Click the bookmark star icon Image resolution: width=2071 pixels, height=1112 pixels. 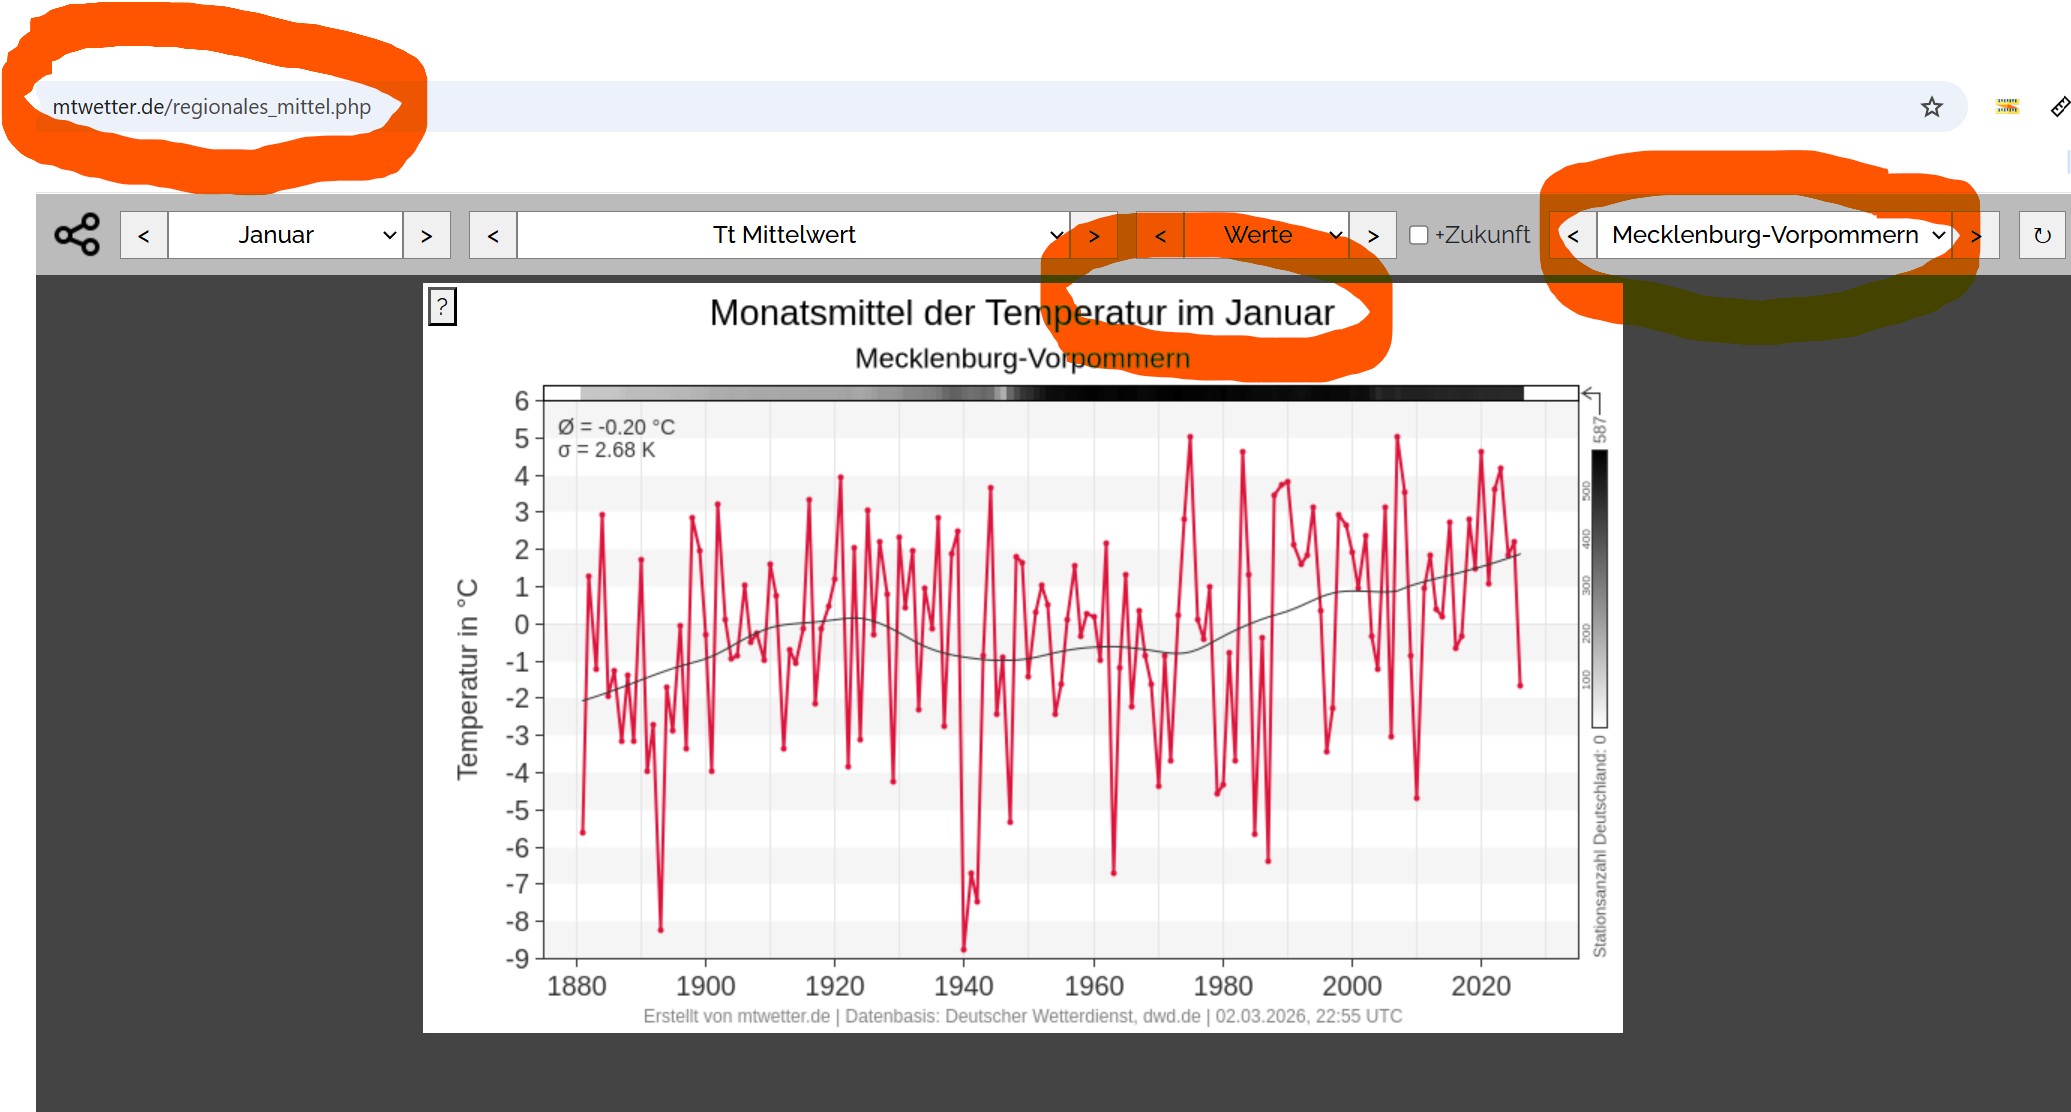click(1931, 107)
